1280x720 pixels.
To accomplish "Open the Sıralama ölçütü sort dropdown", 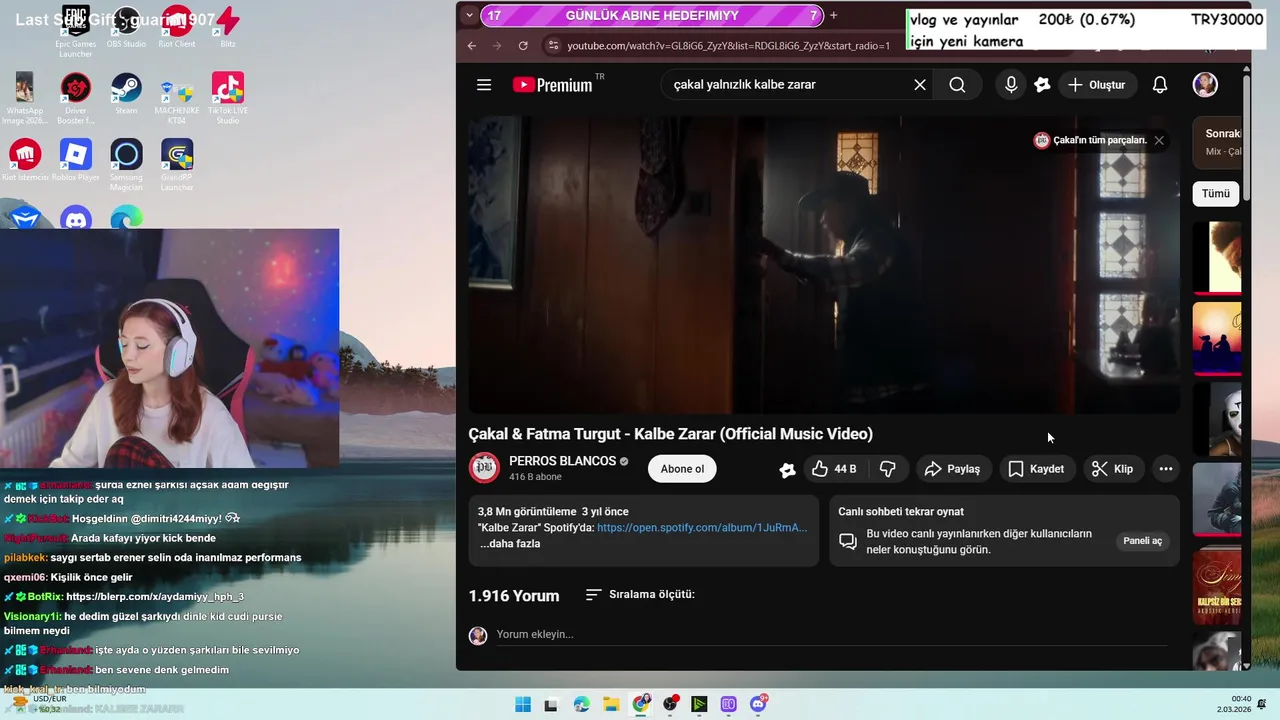I will 640,595.
